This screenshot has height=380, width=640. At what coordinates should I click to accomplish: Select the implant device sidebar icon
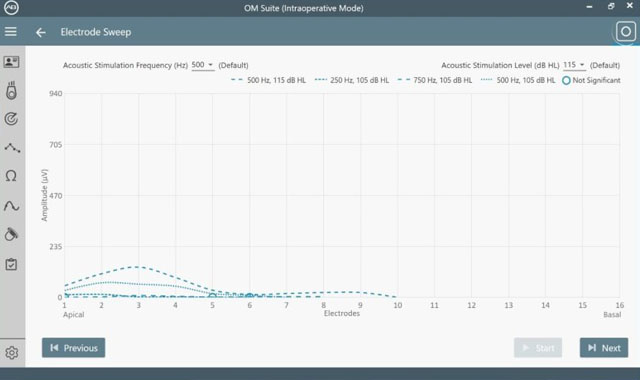[x=11, y=91]
